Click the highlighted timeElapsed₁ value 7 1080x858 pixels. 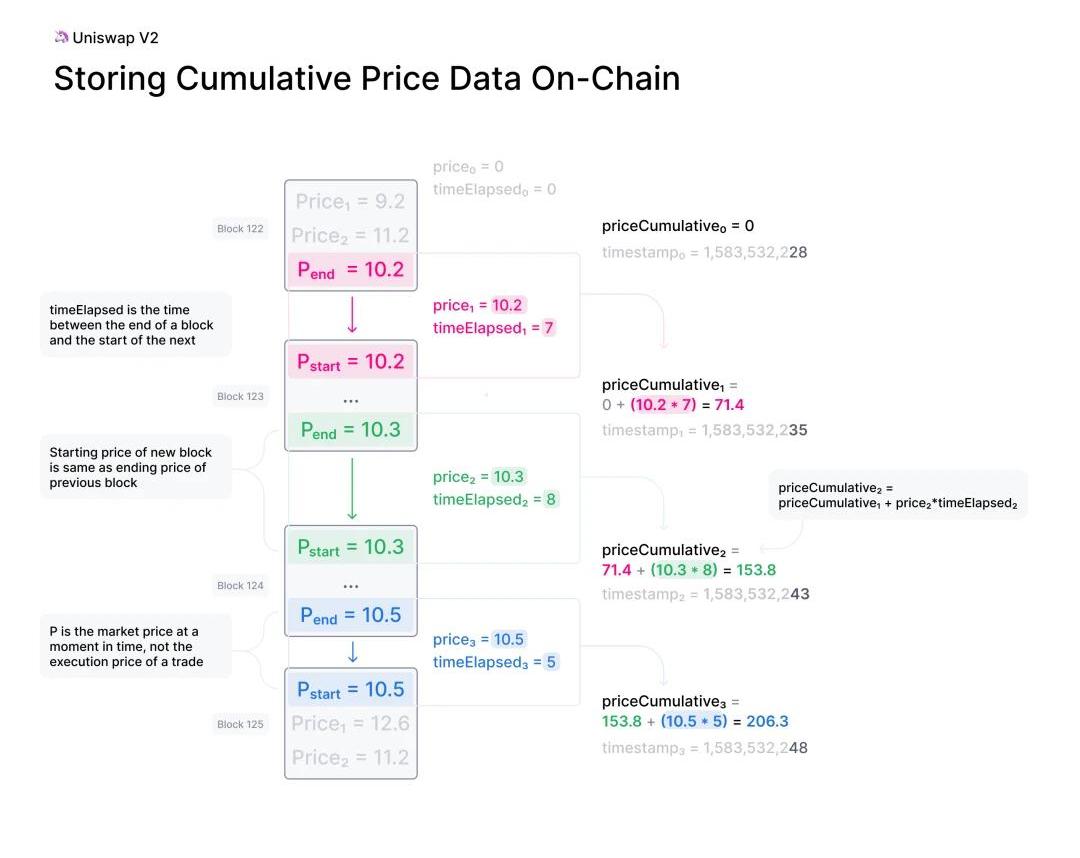coord(548,328)
